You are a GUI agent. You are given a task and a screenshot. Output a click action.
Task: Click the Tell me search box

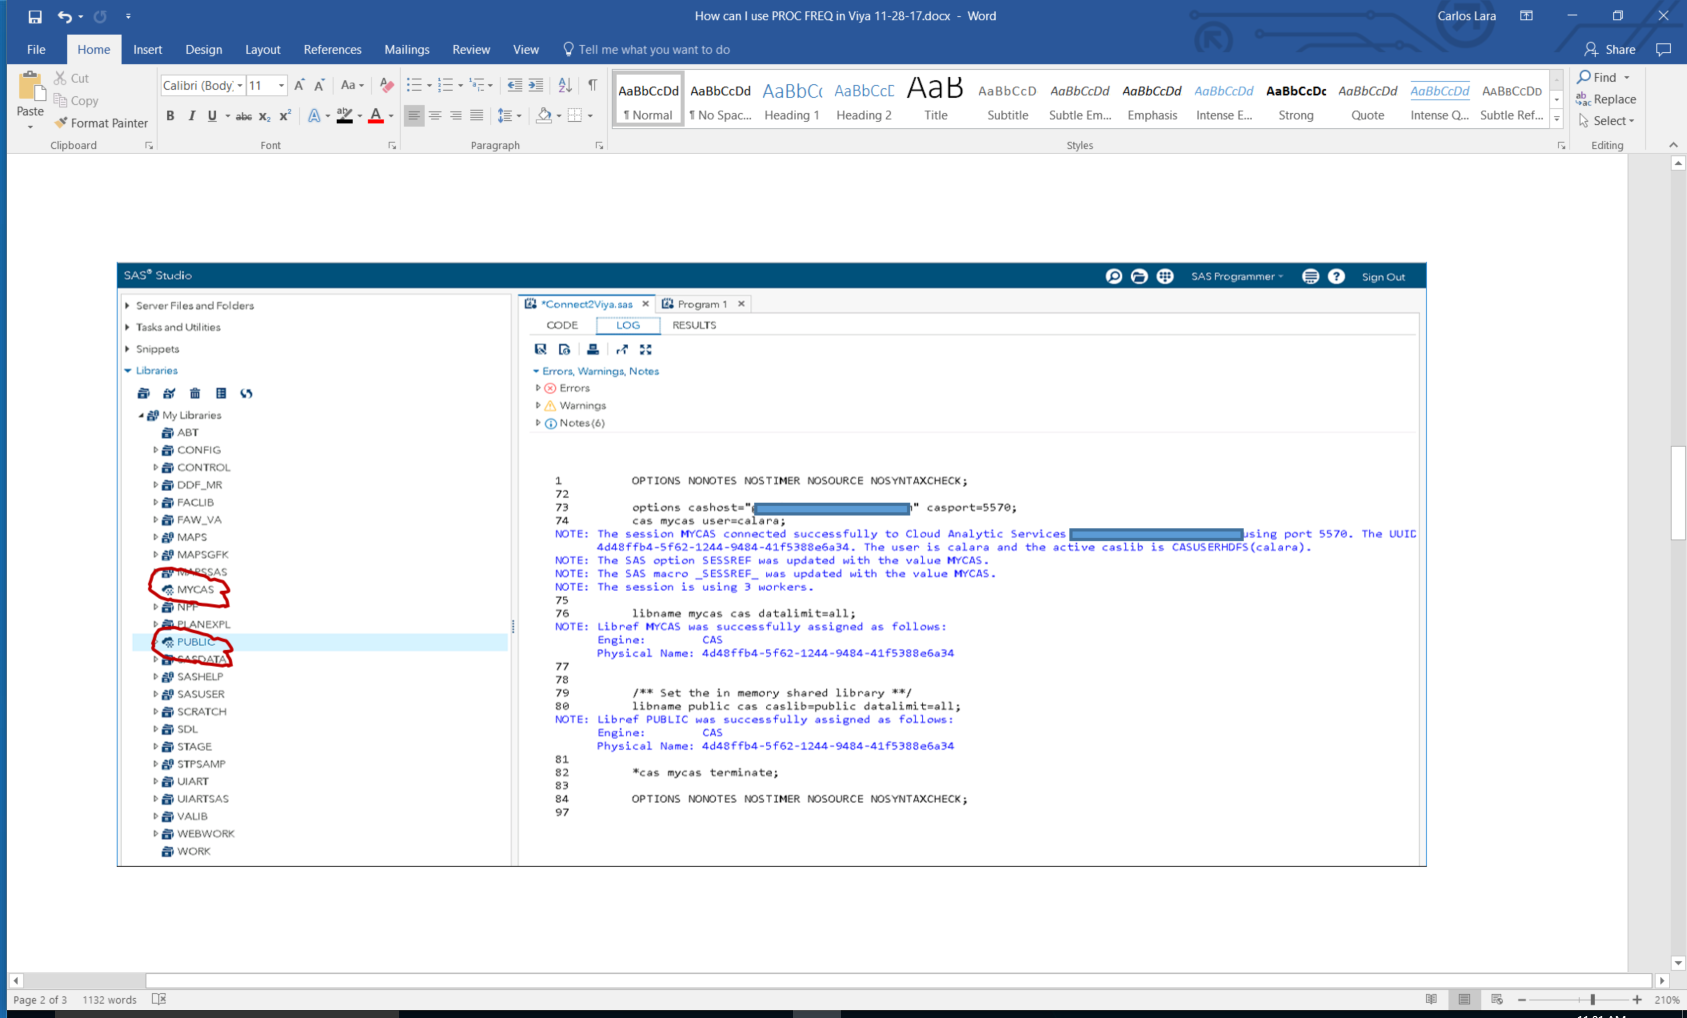(x=647, y=49)
